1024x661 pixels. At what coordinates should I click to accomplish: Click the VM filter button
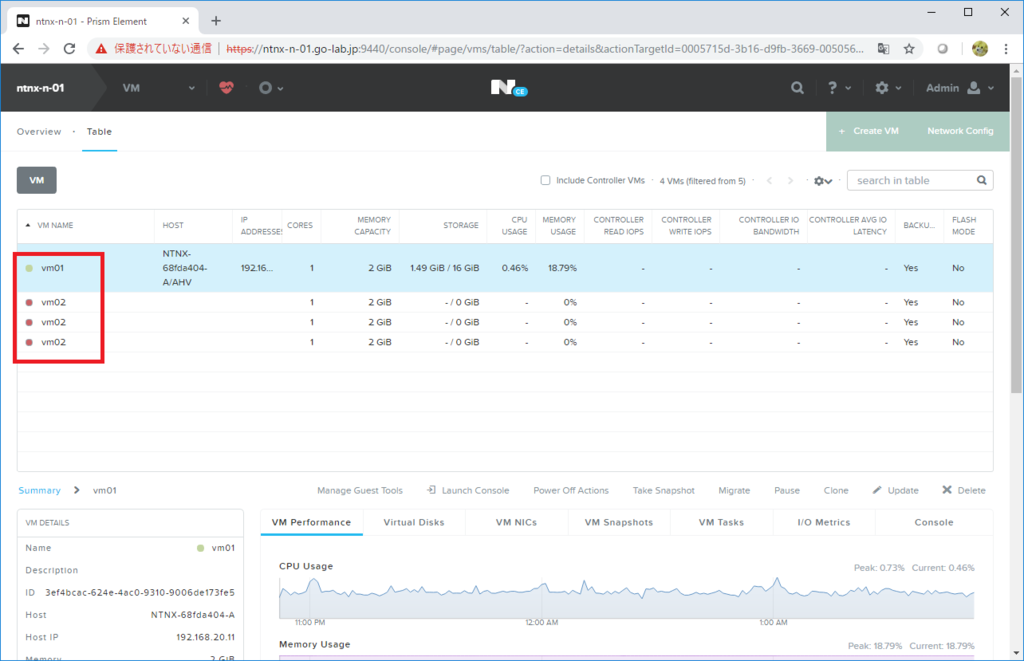coord(37,180)
